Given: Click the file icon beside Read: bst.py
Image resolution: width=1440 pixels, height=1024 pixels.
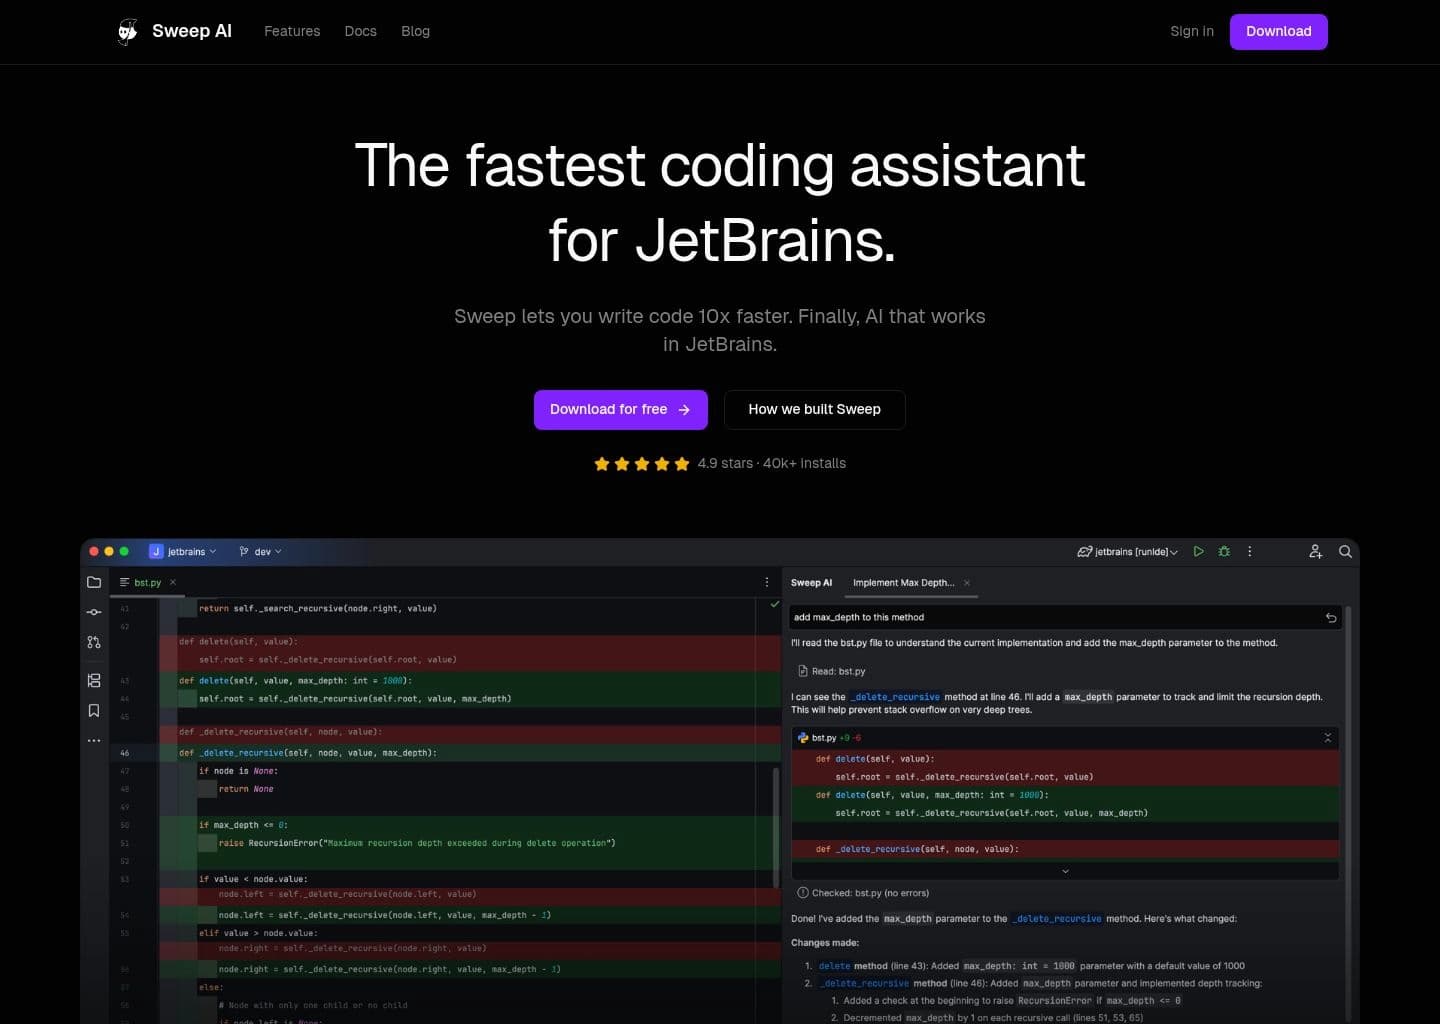Looking at the screenshot, I should pos(803,671).
